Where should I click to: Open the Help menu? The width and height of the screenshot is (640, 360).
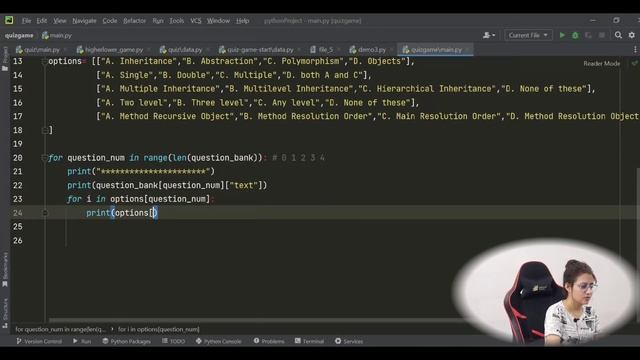coord(242,20)
